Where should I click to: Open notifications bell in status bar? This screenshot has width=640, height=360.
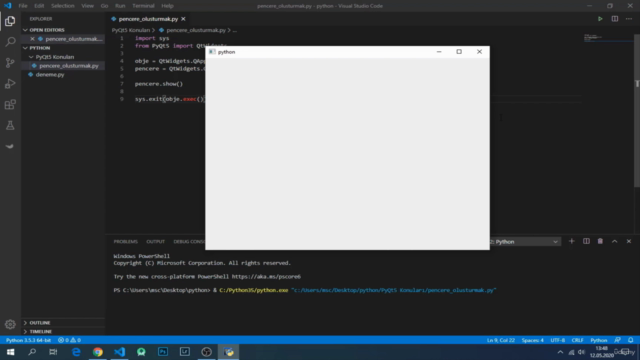point(631,340)
